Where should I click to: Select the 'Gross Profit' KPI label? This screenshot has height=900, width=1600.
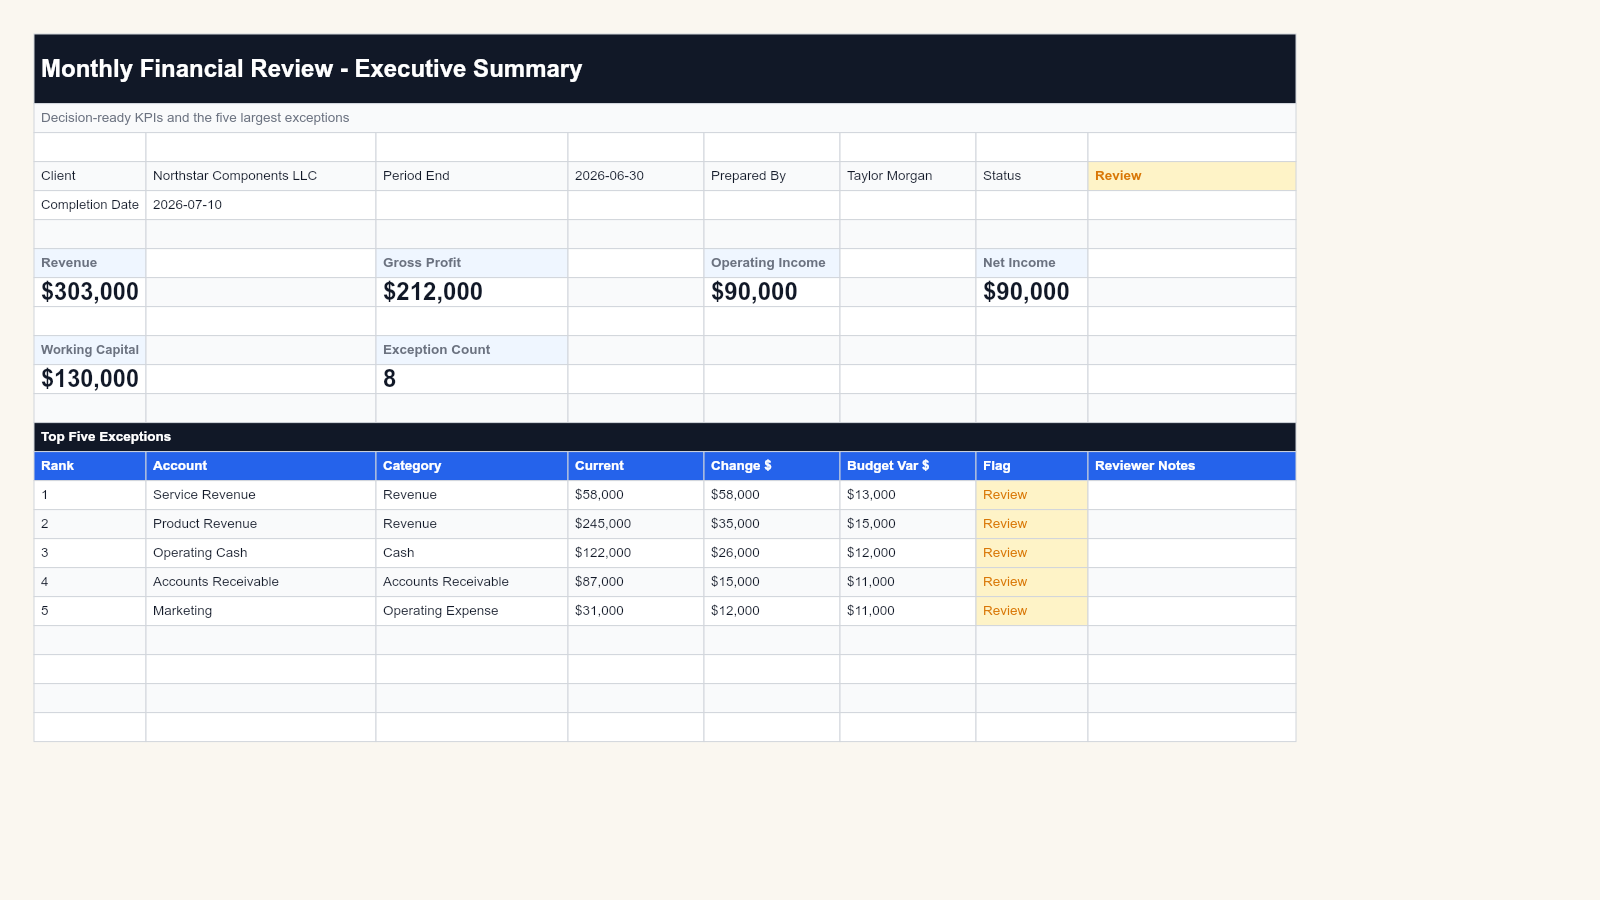[x=472, y=263]
